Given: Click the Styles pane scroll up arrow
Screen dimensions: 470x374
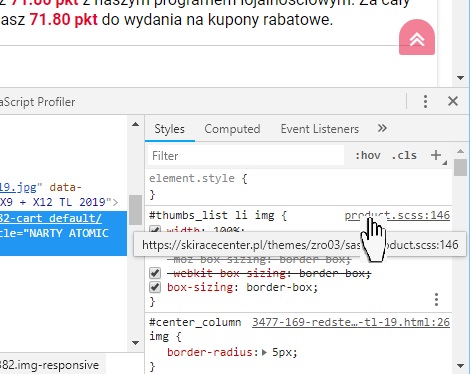Looking at the screenshot, I should click(x=461, y=152).
